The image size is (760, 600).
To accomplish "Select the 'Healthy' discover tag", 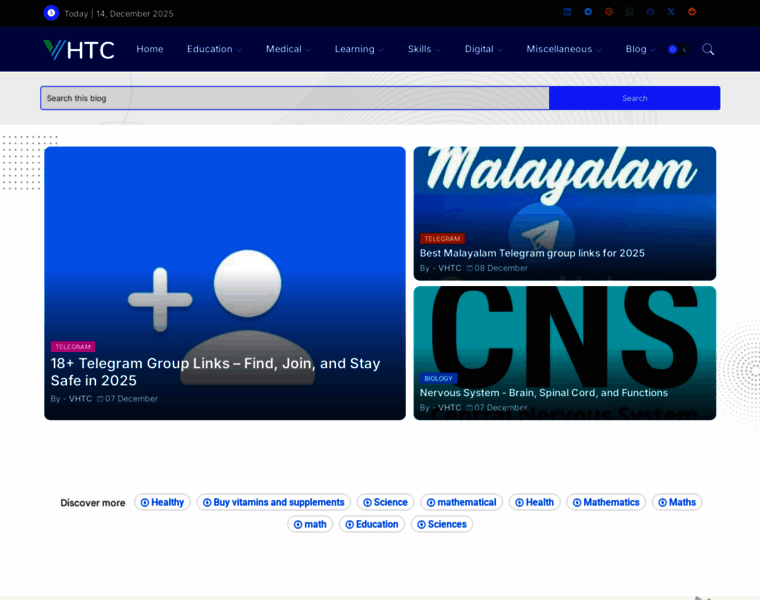I will point(162,502).
